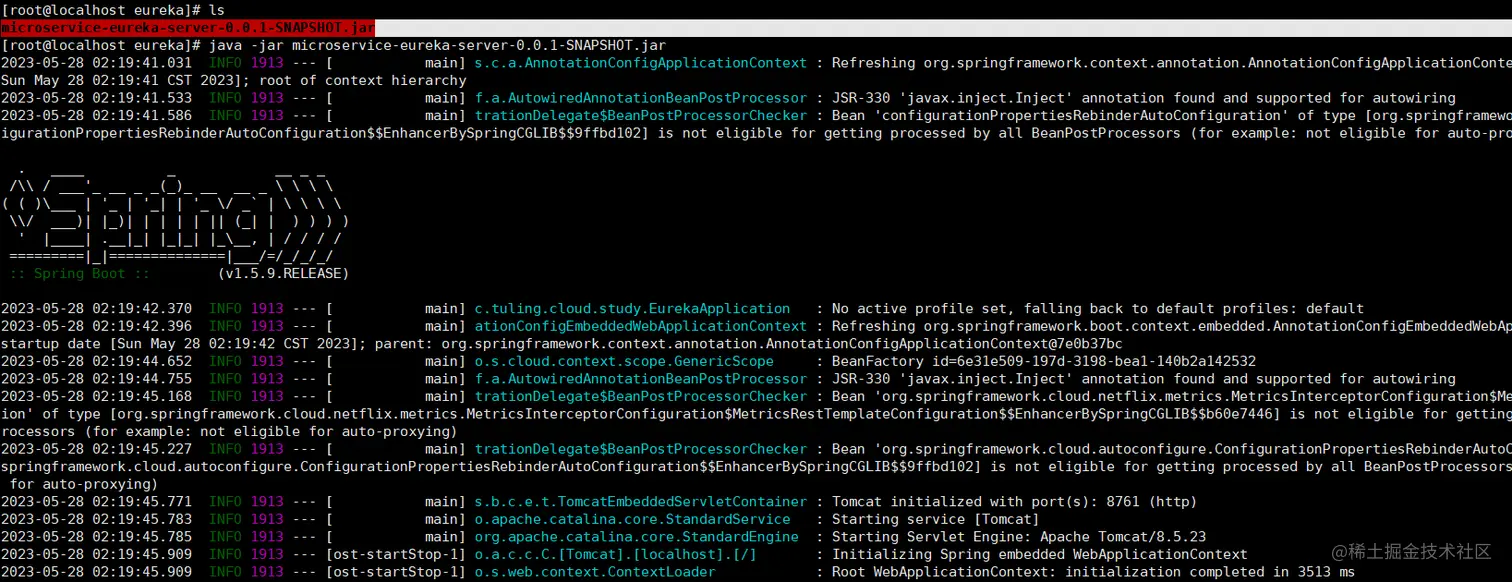The image size is (1512, 582).
Task: Click version text (v1.5.9.RELEASE)
Action: (x=283, y=273)
